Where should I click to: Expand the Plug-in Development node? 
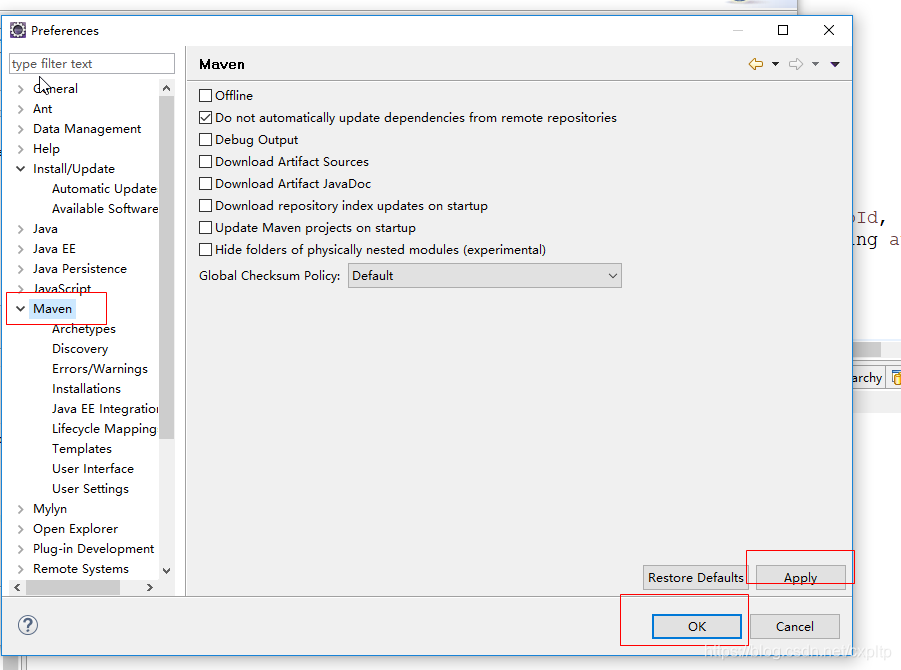[x=21, y=549]
